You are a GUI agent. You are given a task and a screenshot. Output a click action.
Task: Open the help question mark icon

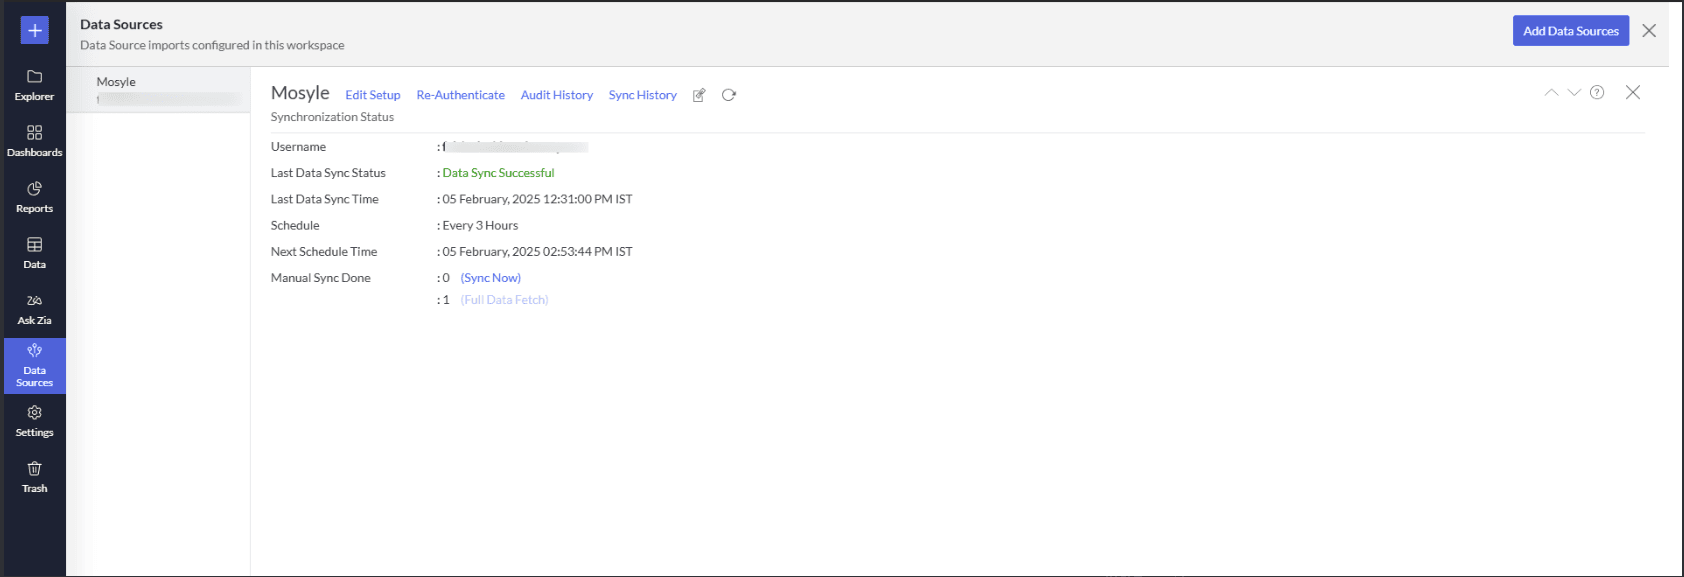click(x=1597, y=92)
